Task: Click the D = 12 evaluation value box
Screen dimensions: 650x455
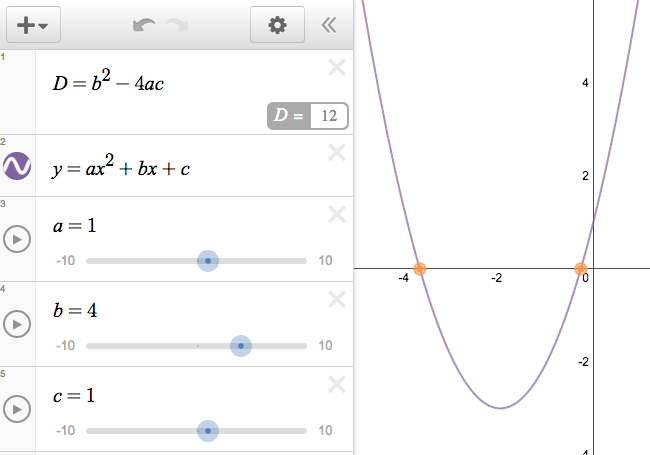Action: pos(328,116)
